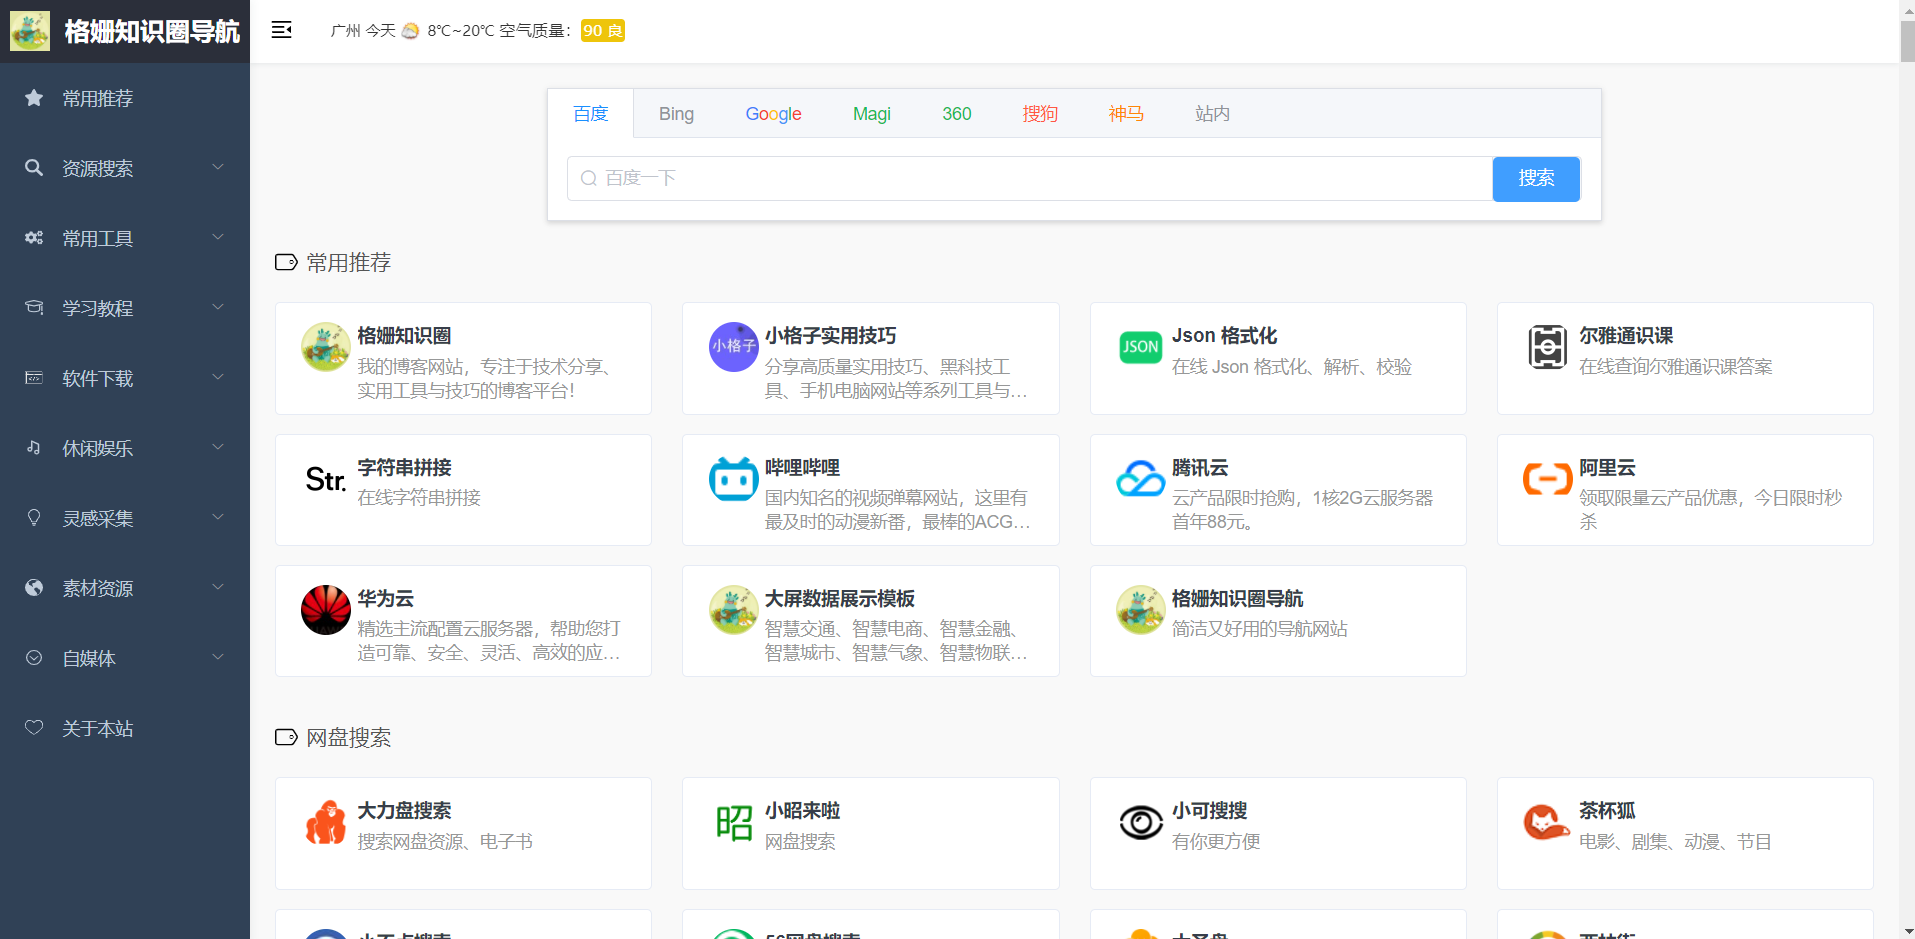Viewport: 1915px width, 939px height.
Task: Click the green JSON icon
Action: [x=1141, y=347]
